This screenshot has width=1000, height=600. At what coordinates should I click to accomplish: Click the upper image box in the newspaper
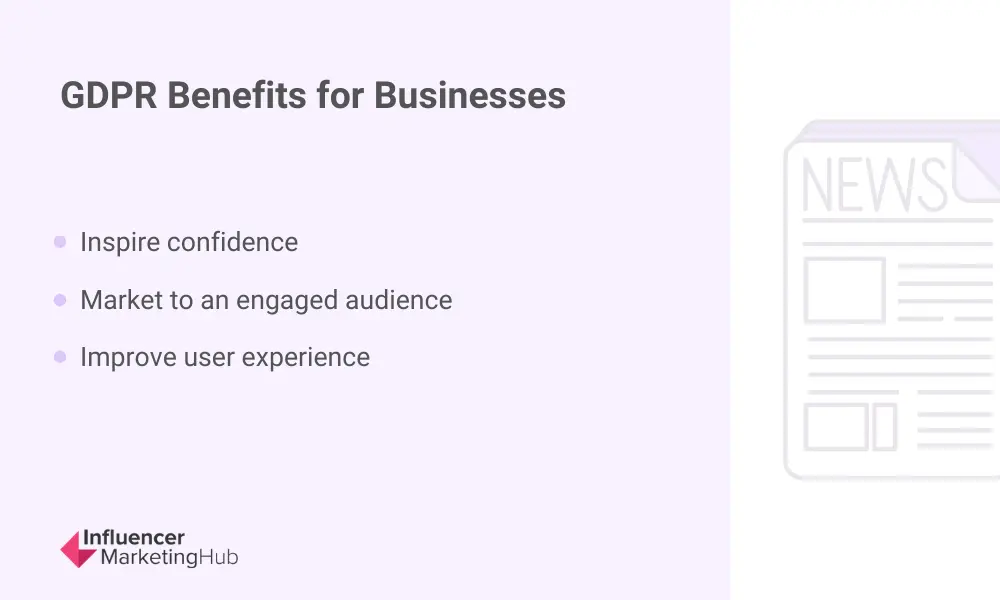tap(844, 290)
